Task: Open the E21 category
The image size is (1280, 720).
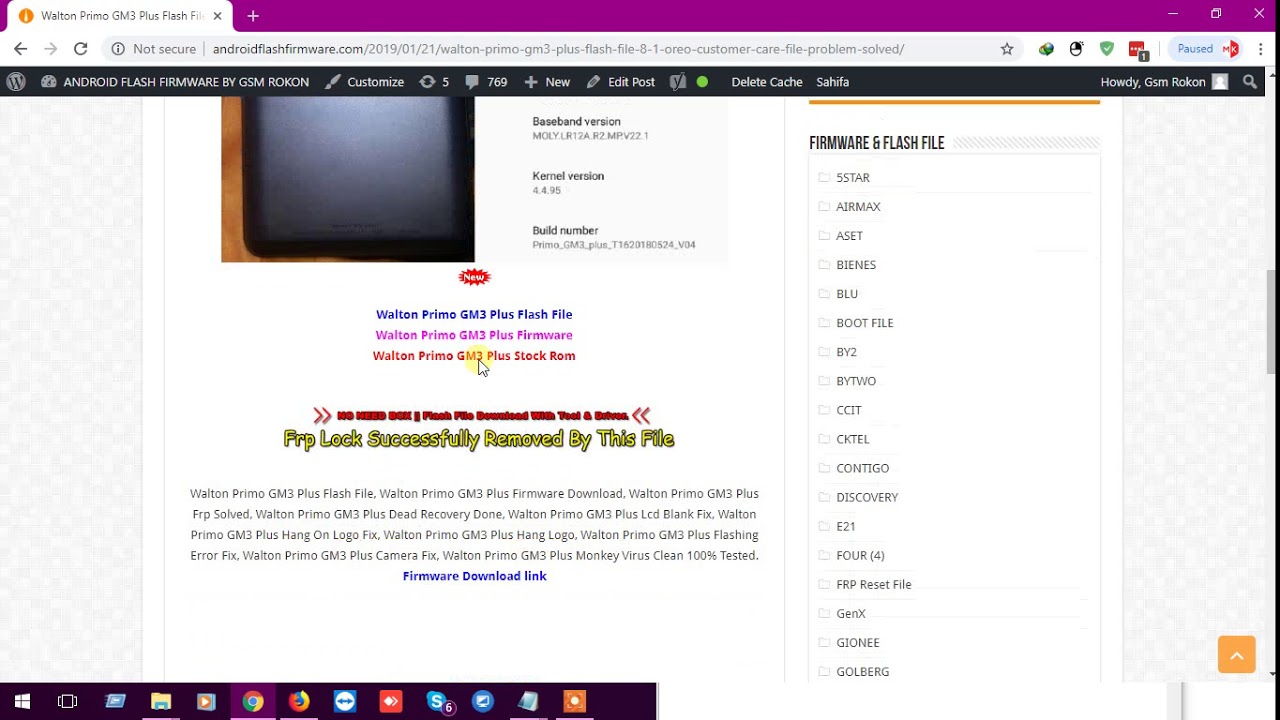Action: [x=846, y=525]
